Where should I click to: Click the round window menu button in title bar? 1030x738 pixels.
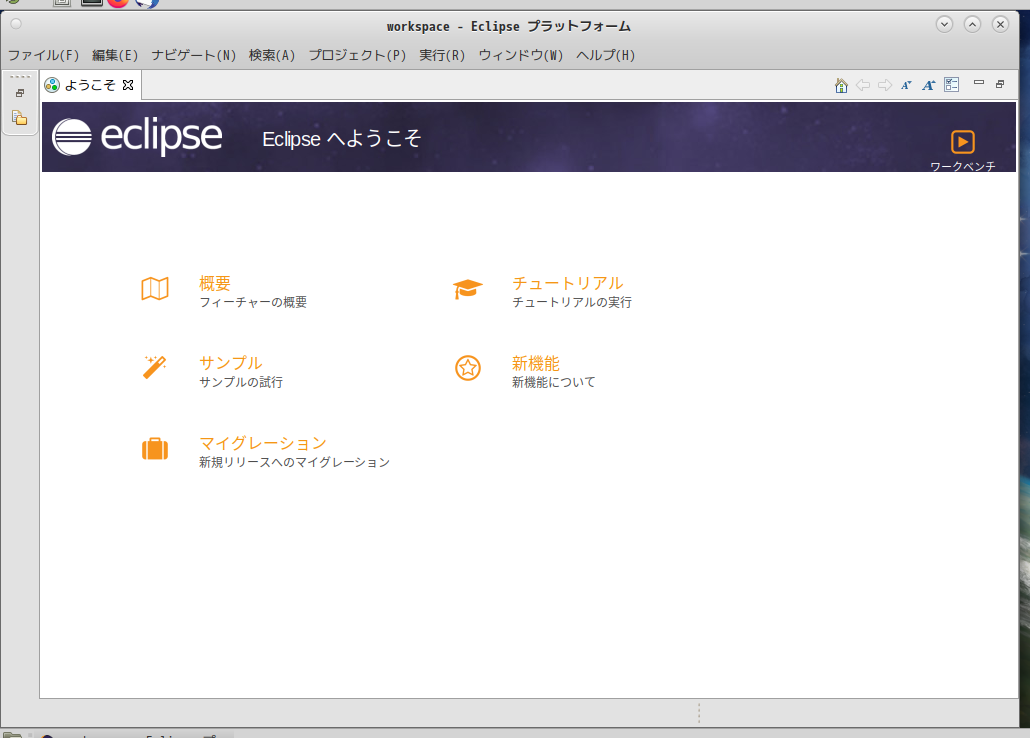(x=16, y=24)
